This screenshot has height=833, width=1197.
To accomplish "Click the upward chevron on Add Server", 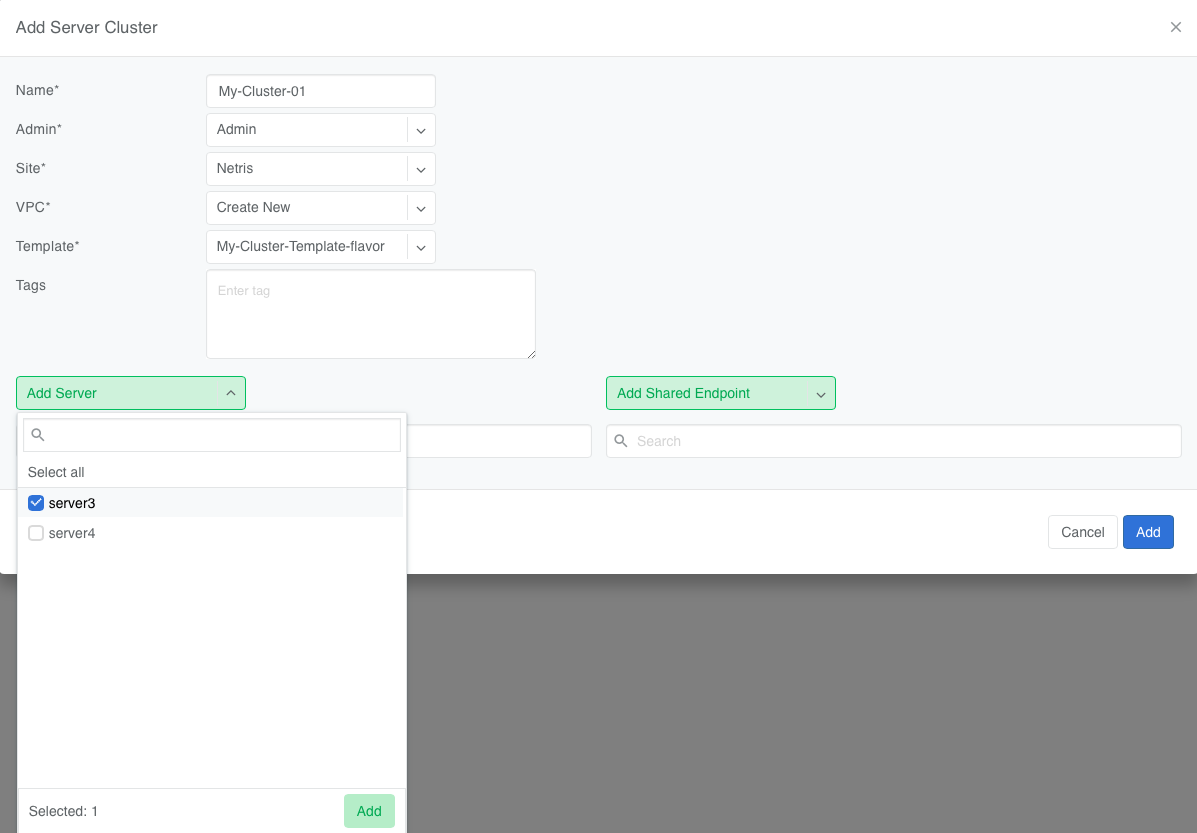I will [231, 393].
